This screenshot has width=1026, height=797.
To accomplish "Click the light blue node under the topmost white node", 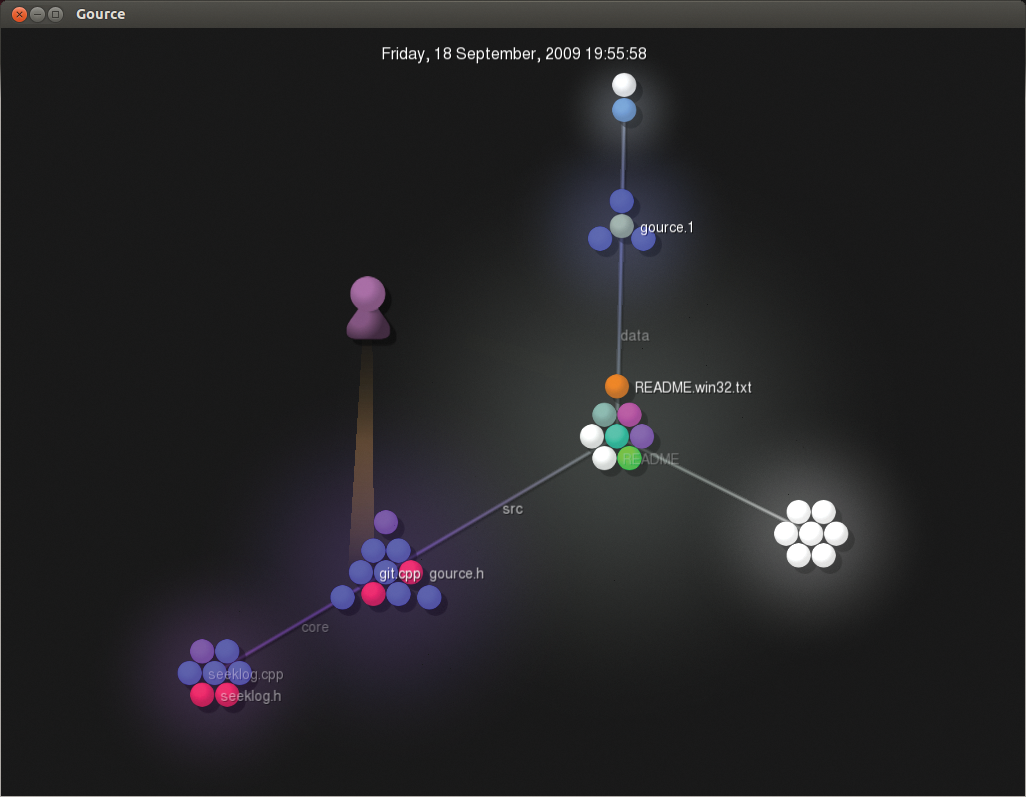I will click(x=624, y=110).
